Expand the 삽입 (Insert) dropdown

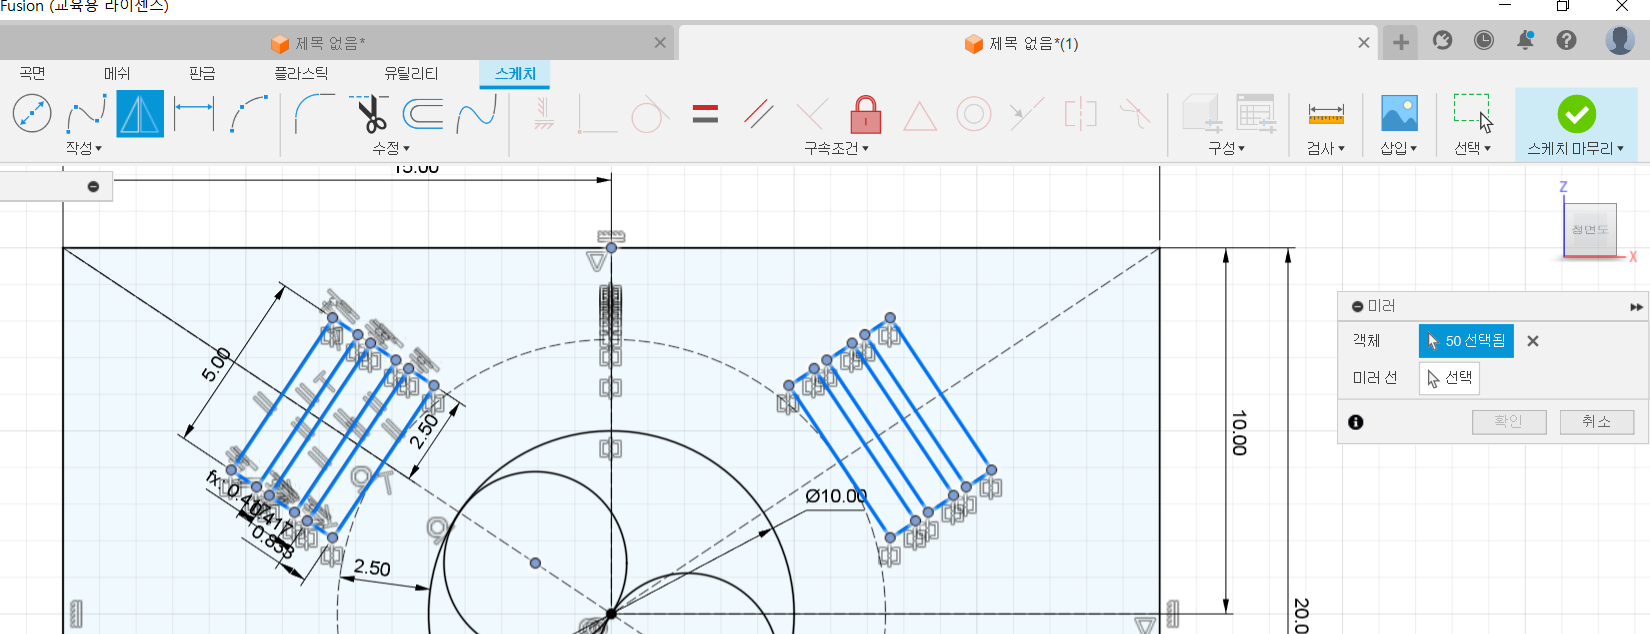pos(1399,148)
